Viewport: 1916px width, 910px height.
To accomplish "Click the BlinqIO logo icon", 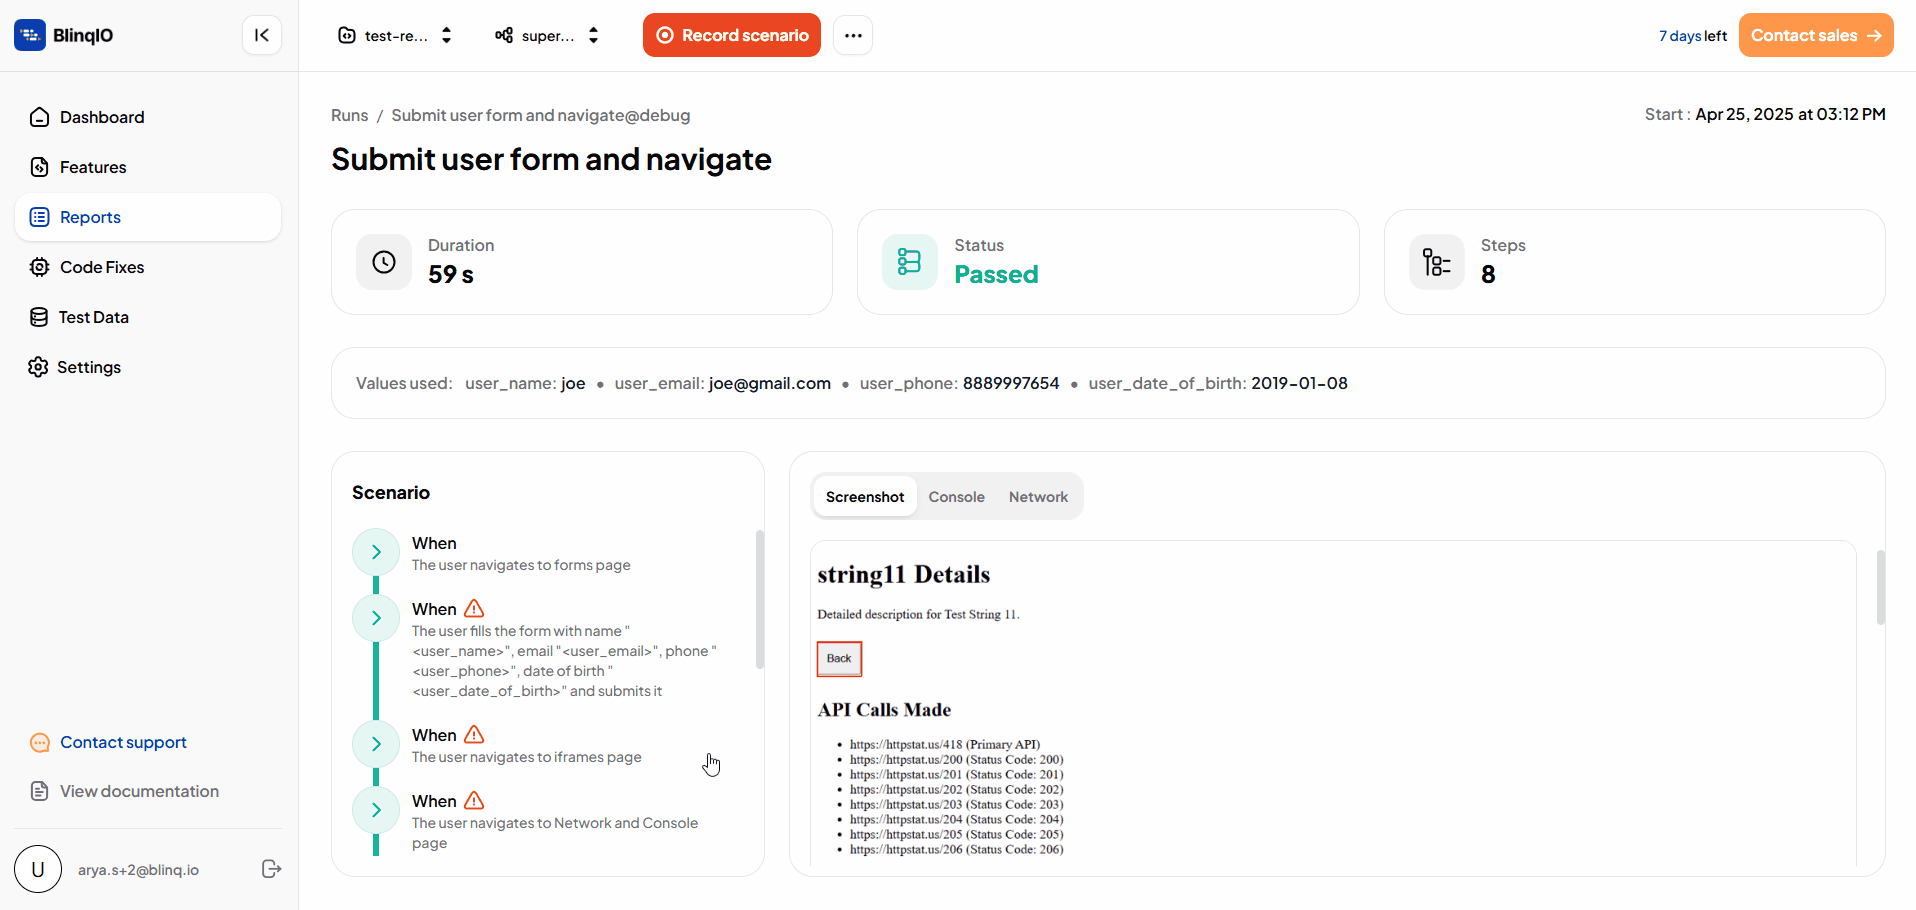I will (x=30, y=35).
